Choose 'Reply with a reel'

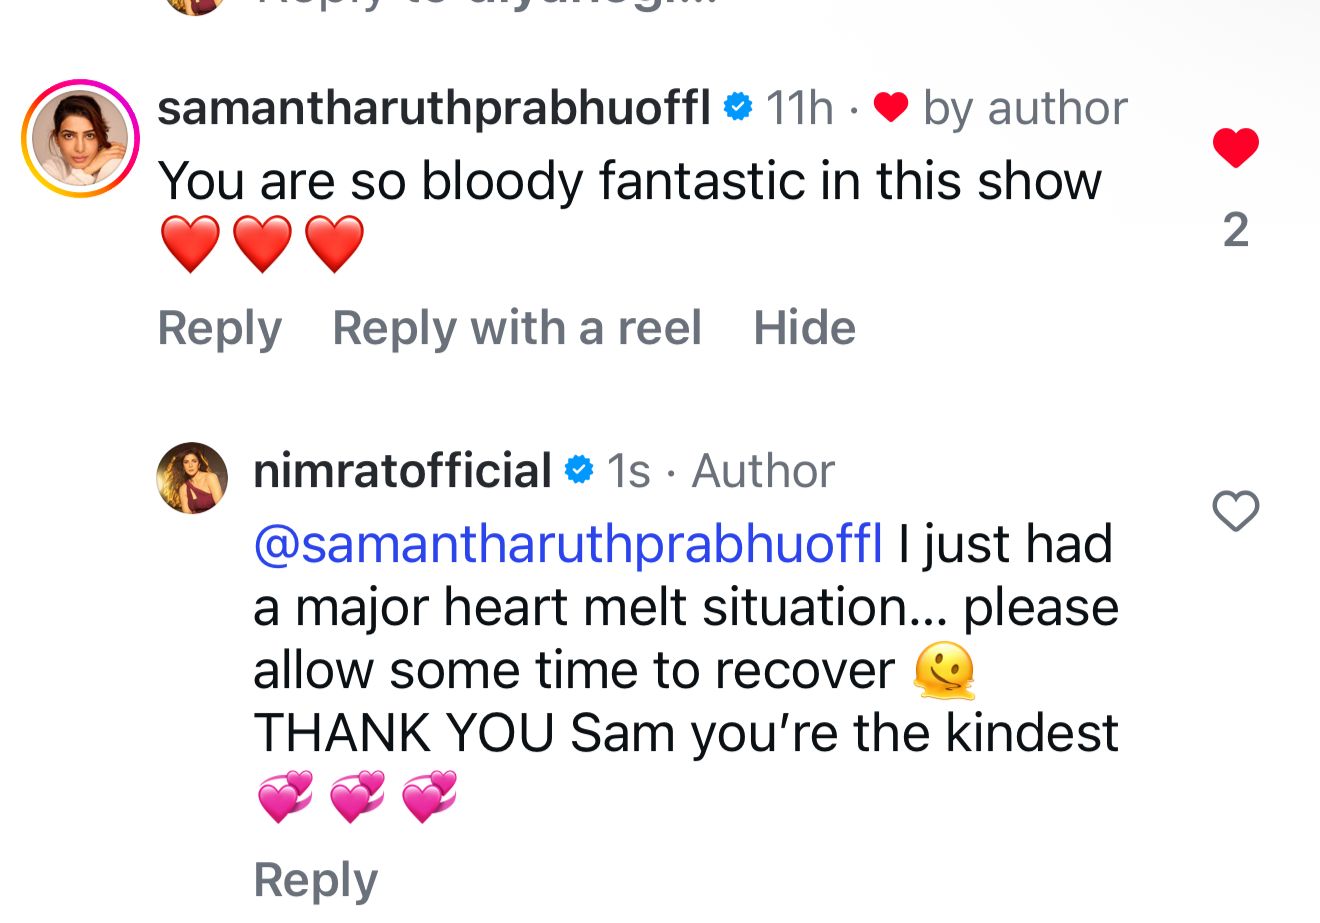pyautogui.click(x=517, y=328)
